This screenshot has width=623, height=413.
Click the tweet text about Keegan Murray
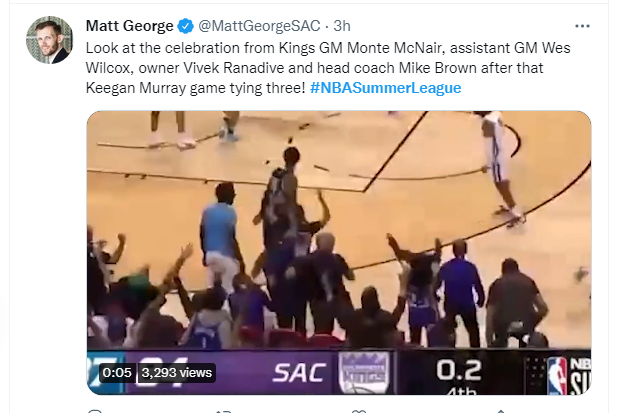click(200, 88)
